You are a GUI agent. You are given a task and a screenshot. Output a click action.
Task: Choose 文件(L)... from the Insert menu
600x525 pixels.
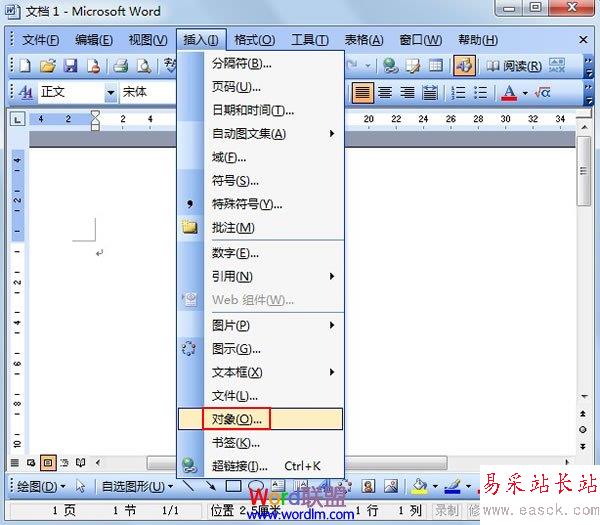[x=261, y=396]
